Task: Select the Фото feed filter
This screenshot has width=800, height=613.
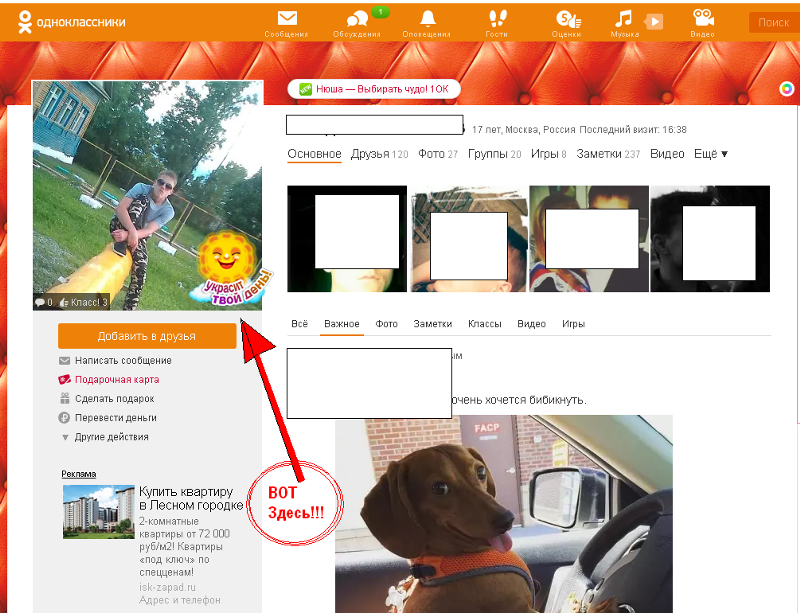Action: point(386,324)
